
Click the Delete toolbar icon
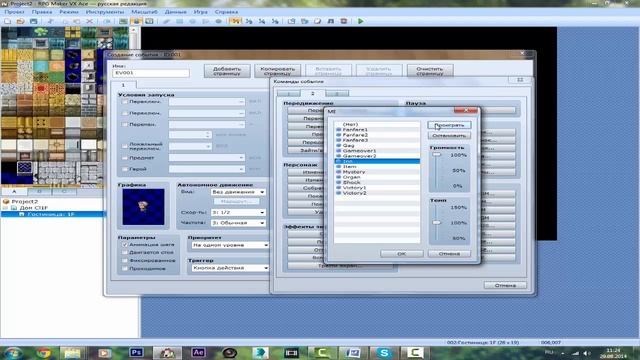click(89, 21)
